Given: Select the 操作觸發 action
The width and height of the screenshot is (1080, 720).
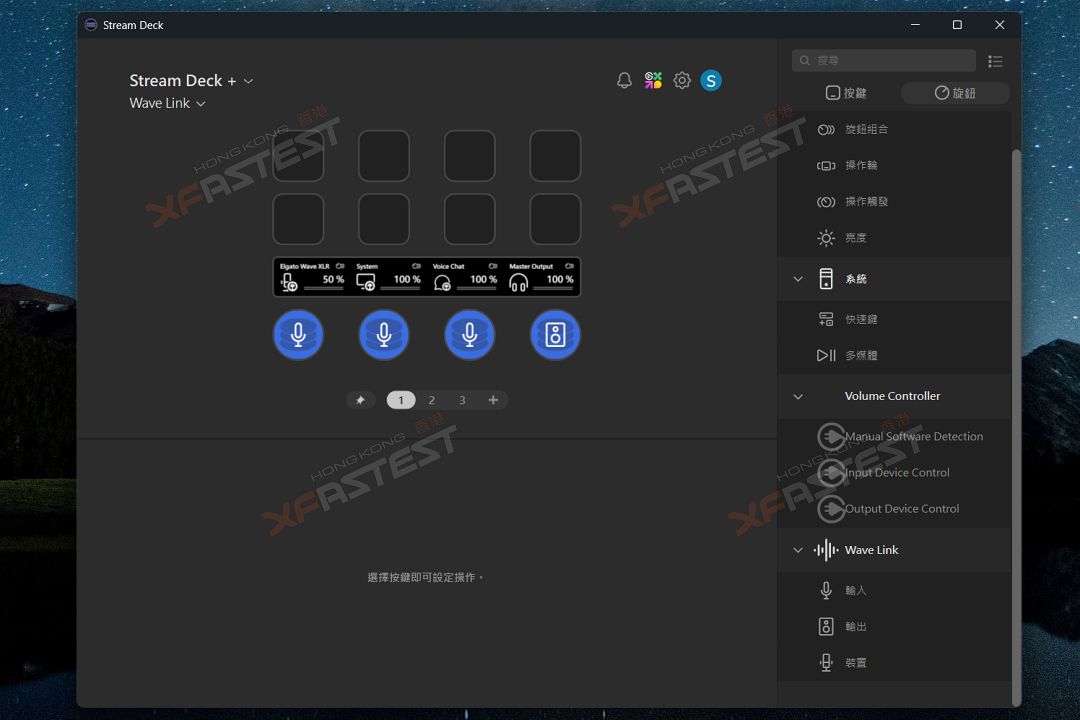Looking at the screenshot, I should tap(894, 202).
